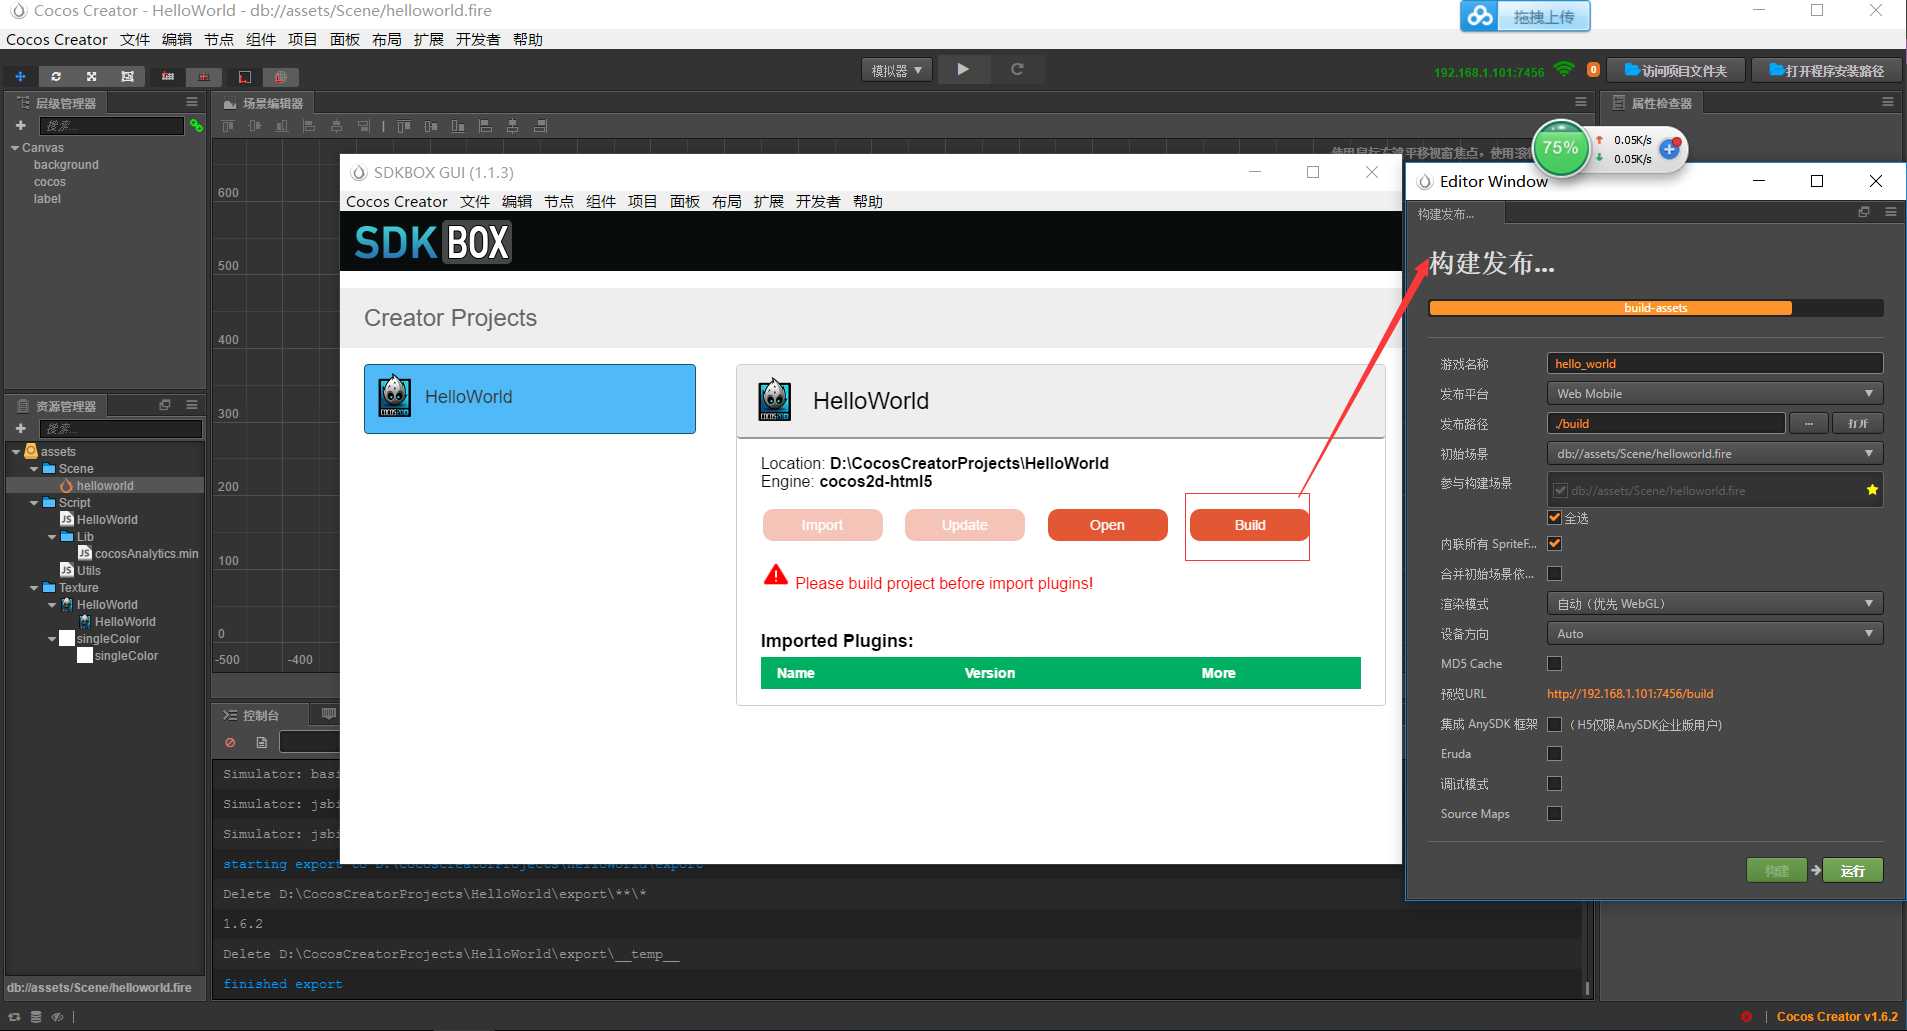Click the game name input field

tap(1714, 363)
